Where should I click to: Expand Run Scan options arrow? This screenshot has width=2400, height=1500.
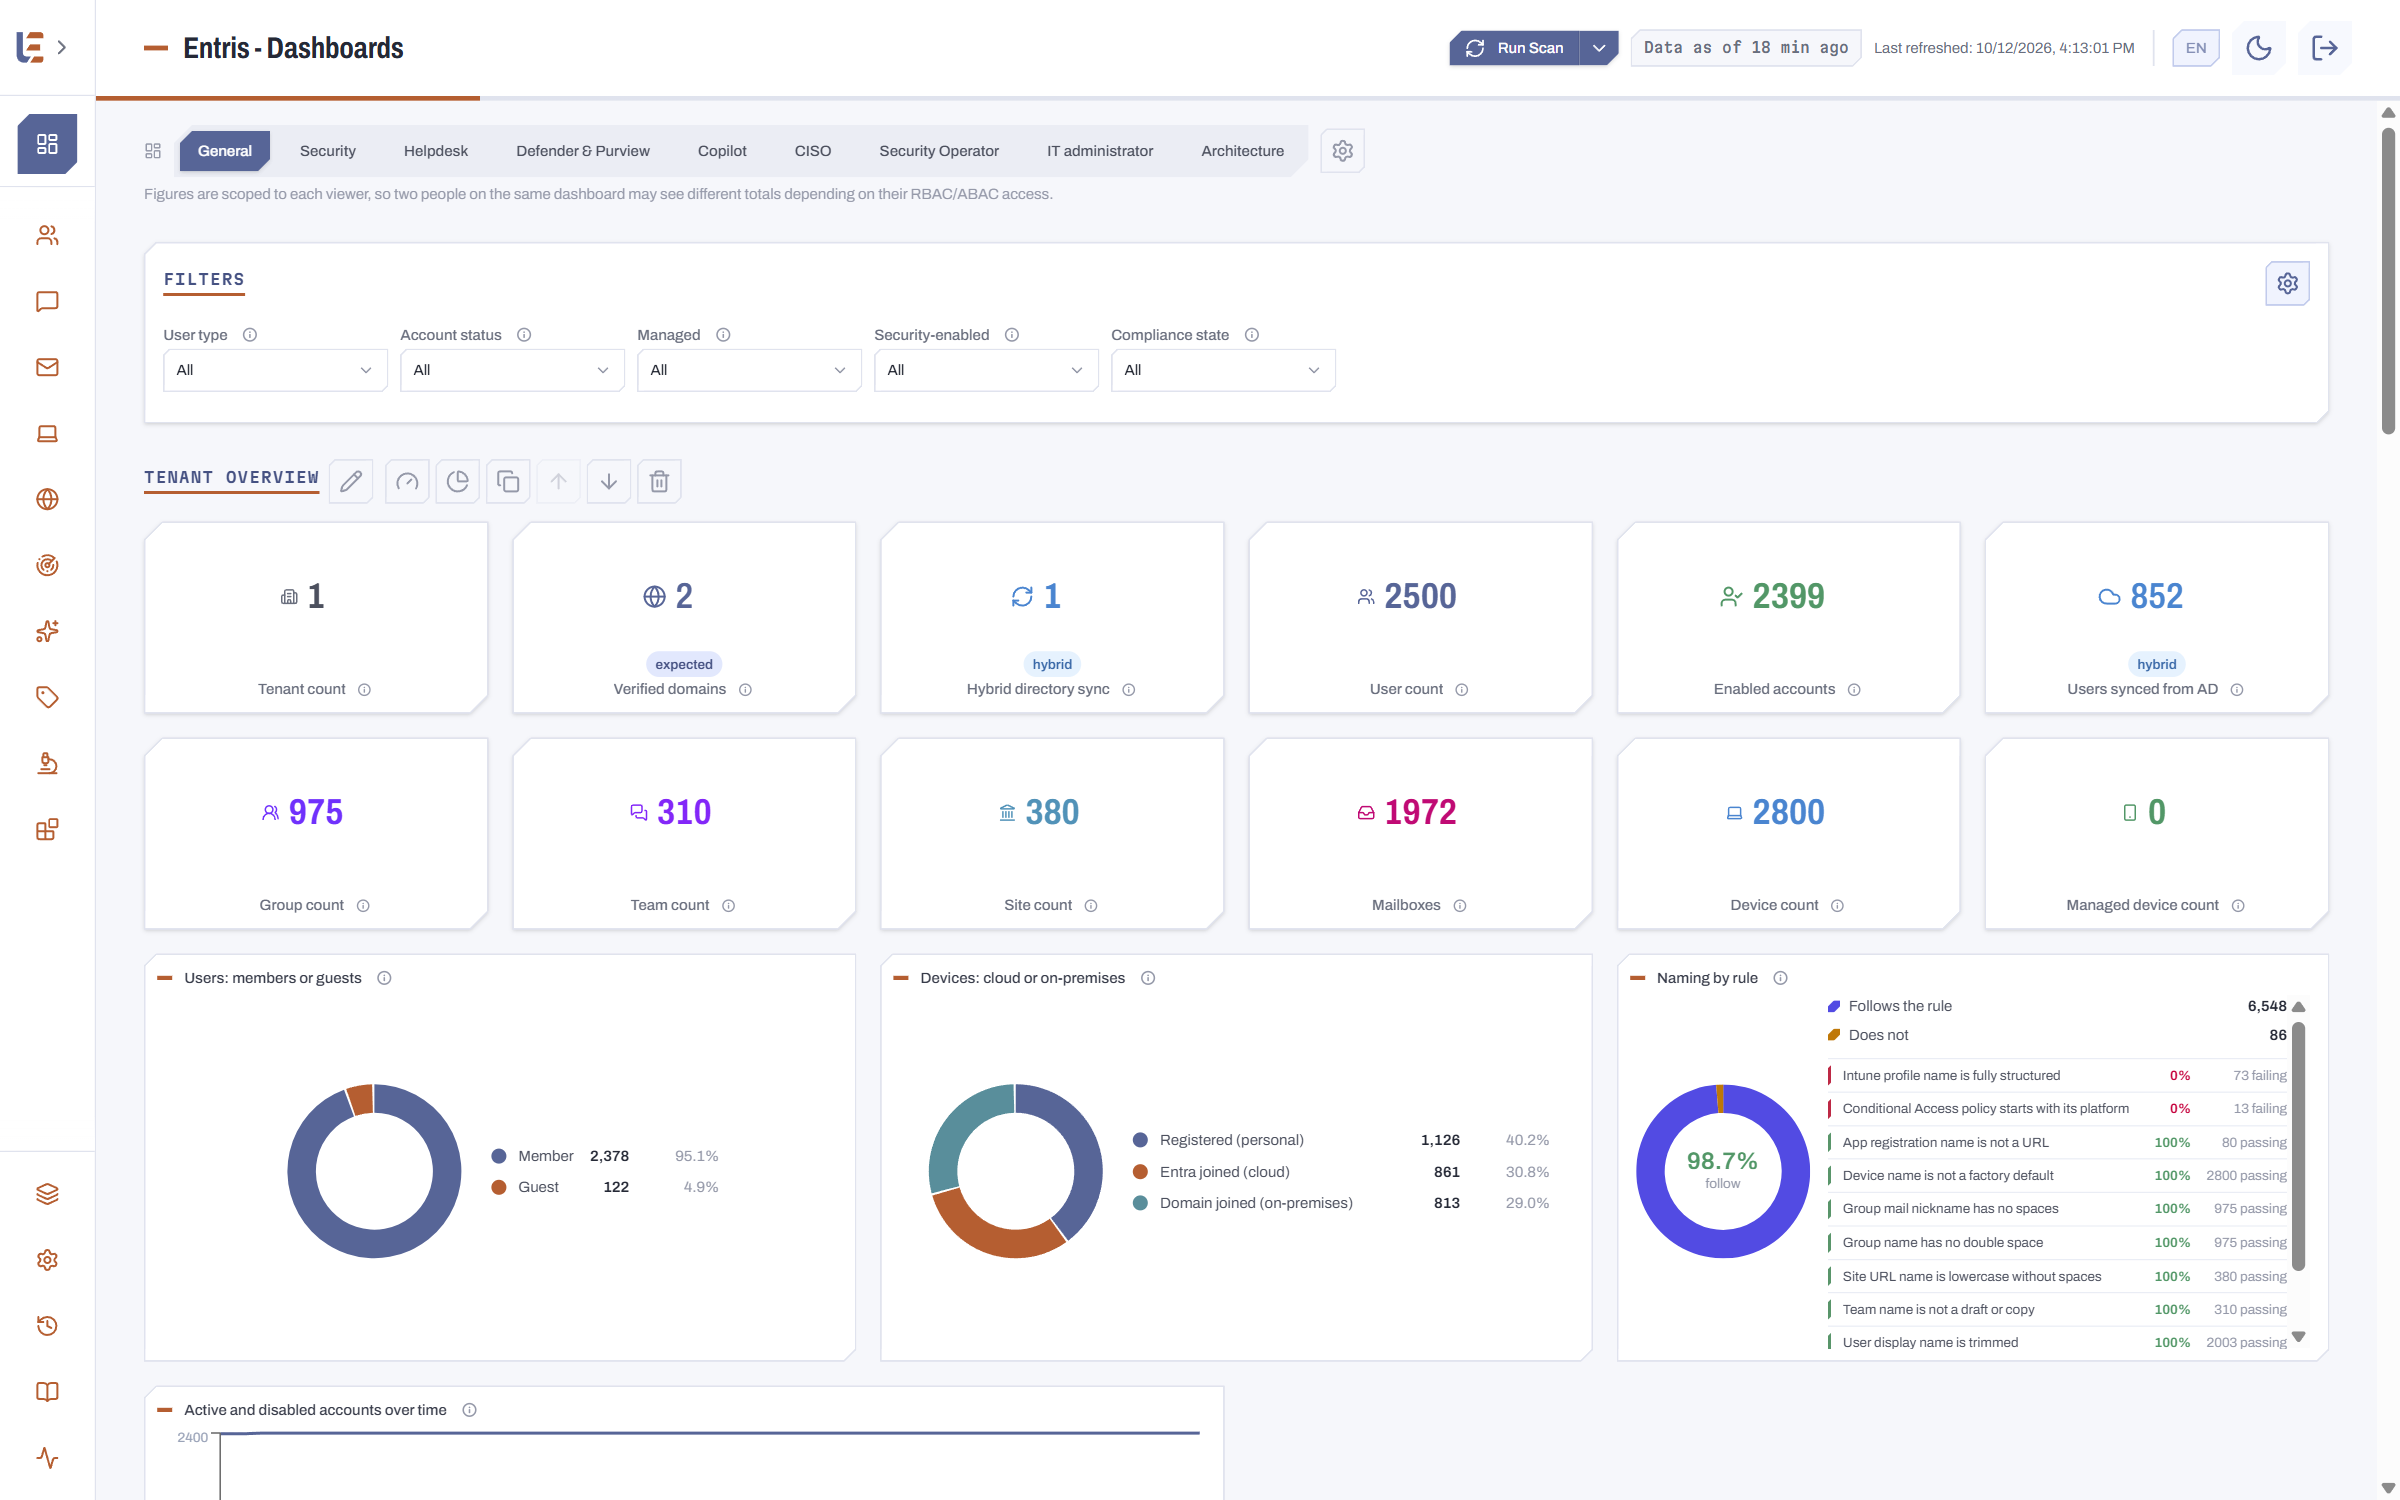1599,48
